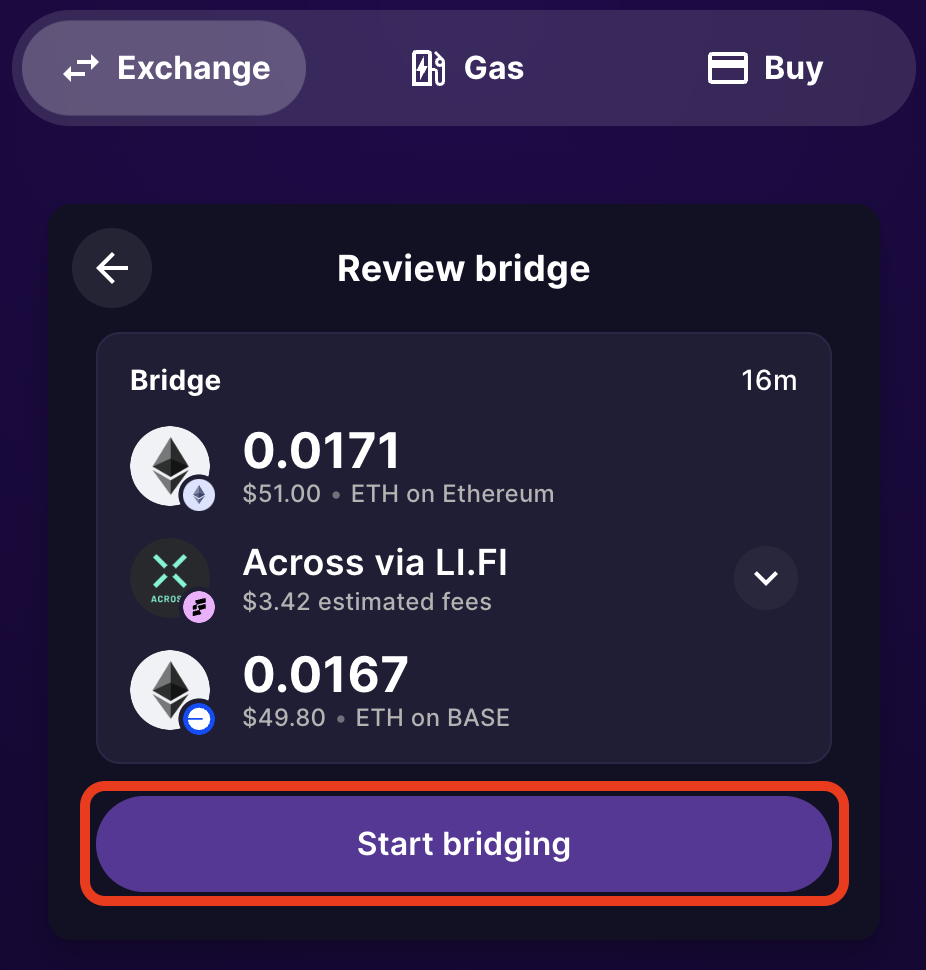Click the Across bridge logo
This screenshot has height=970, width=926.
pyautogui.click(x=168, y=576)
